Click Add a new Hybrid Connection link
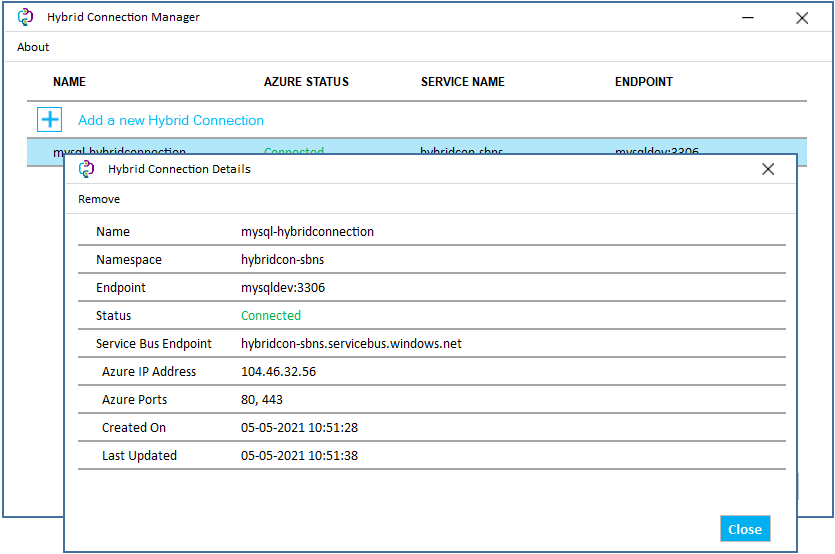 coord(171,120)
